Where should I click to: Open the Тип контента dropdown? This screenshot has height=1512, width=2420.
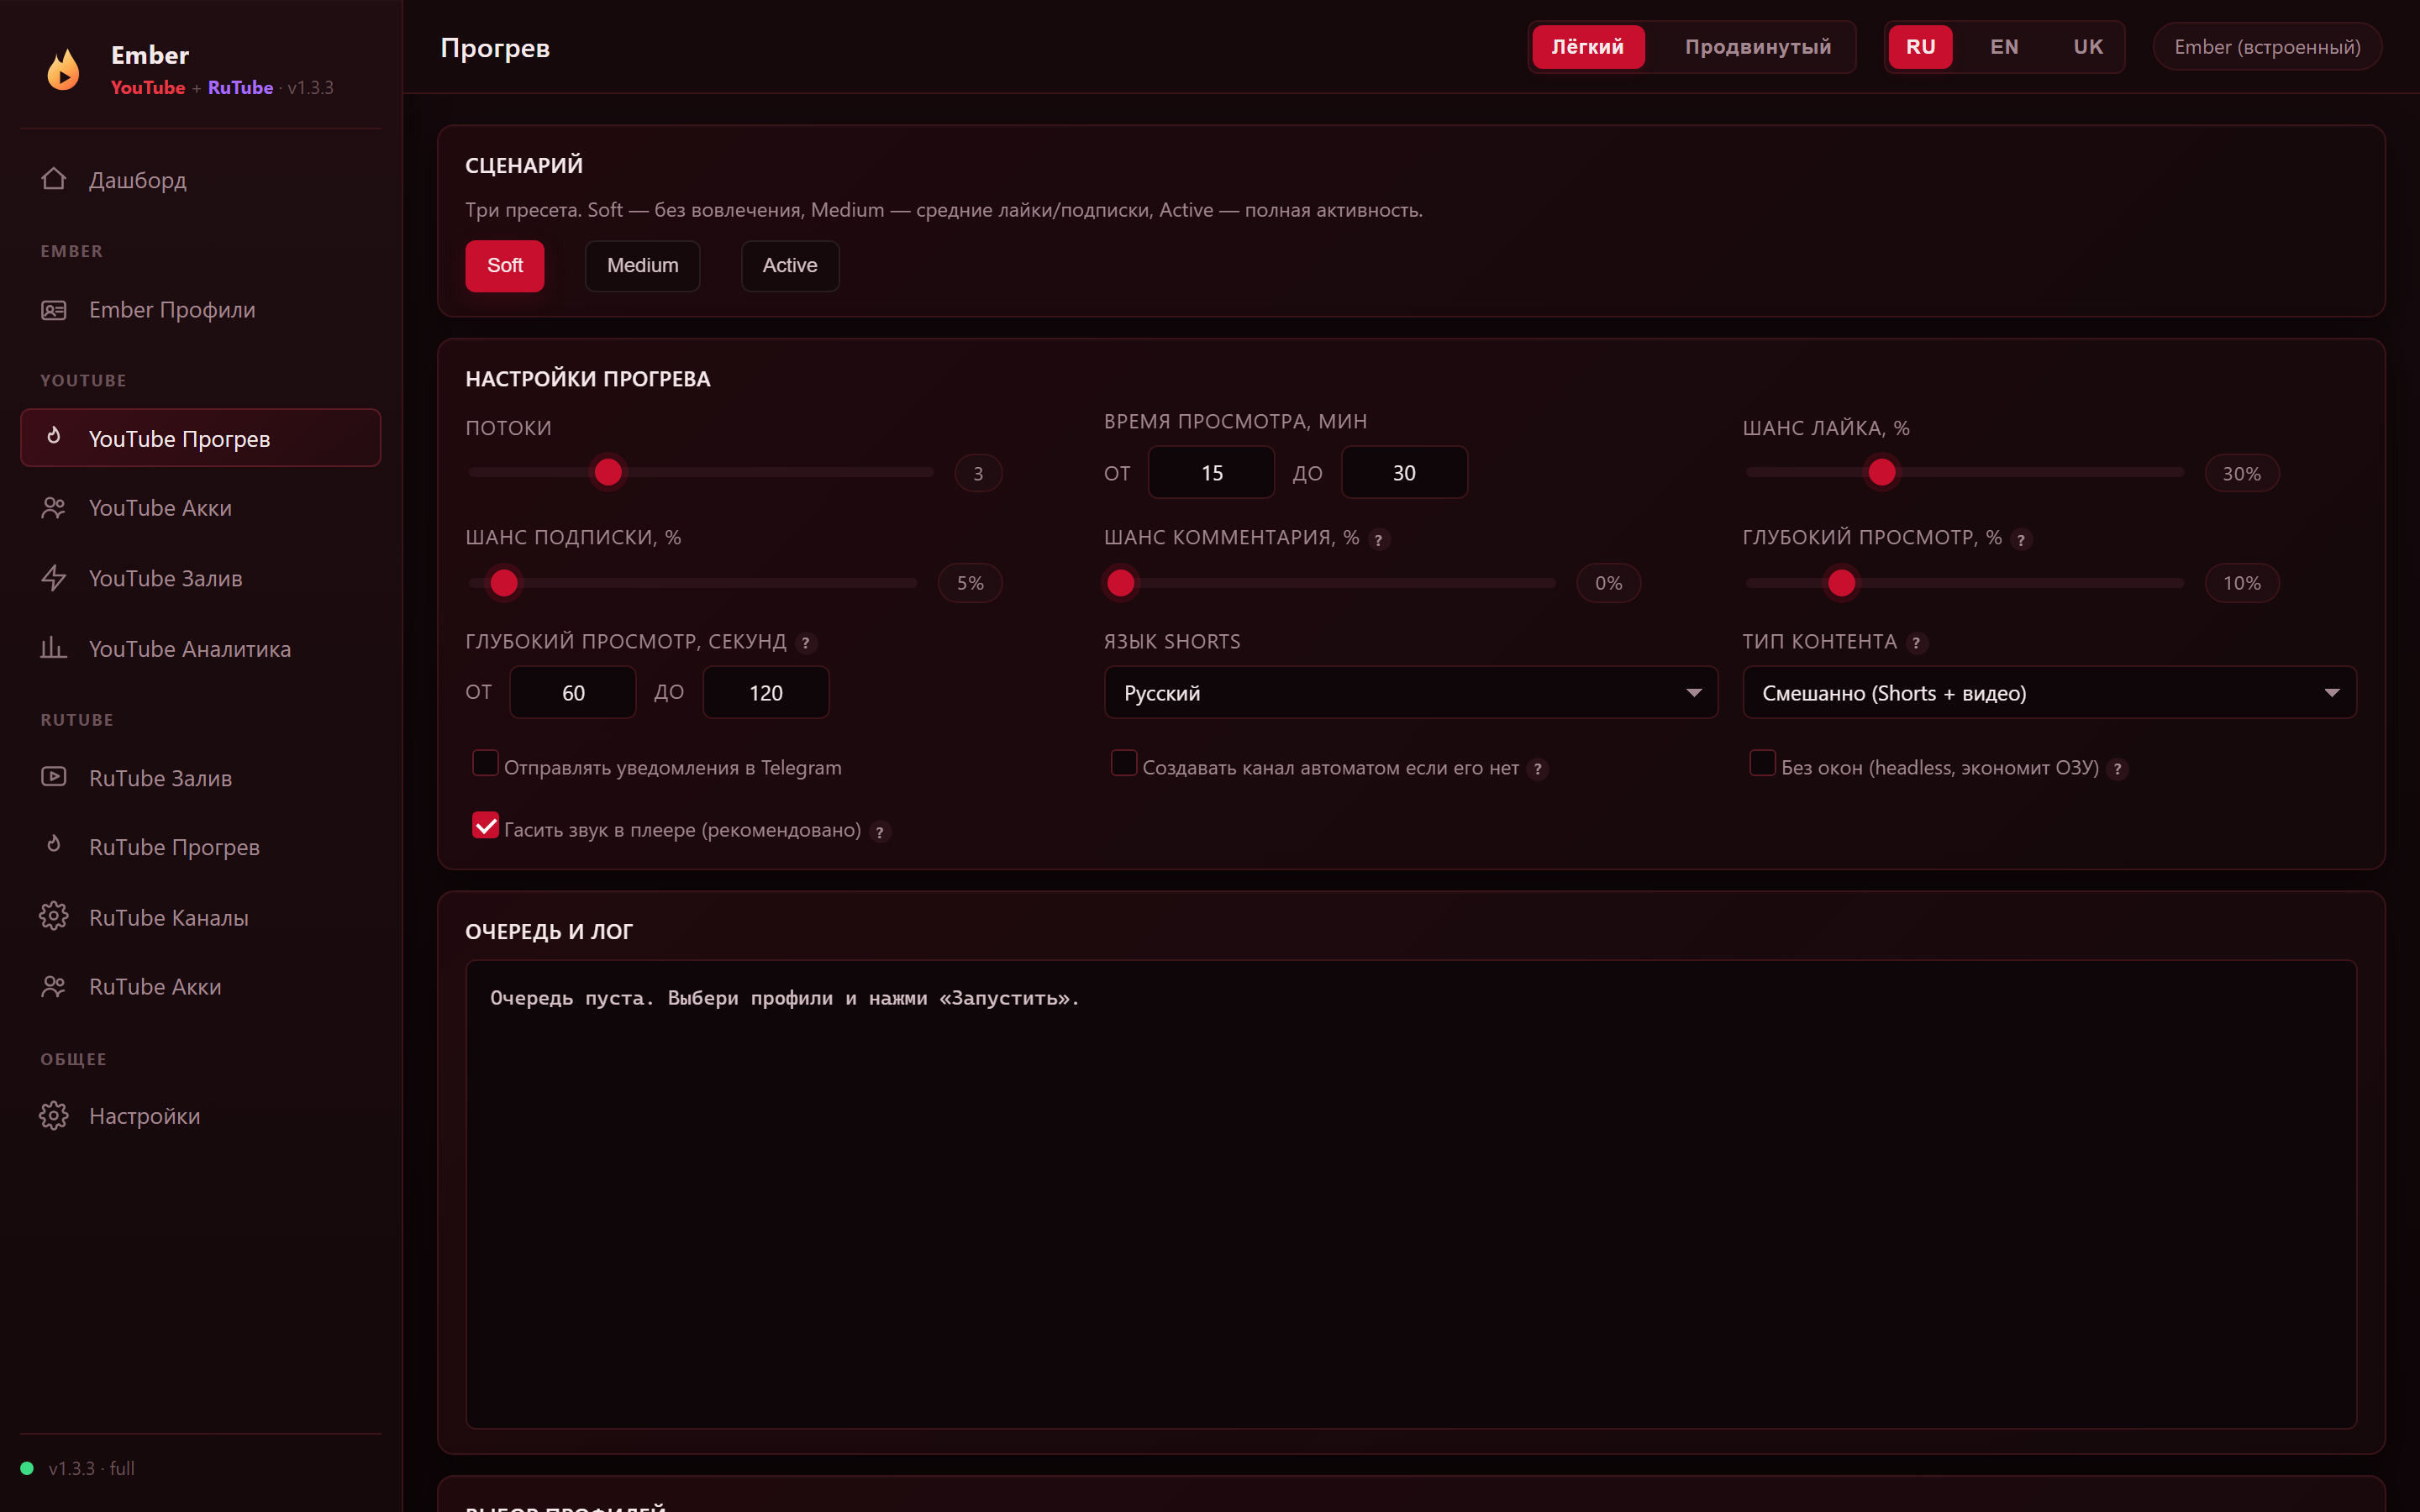2049,693
